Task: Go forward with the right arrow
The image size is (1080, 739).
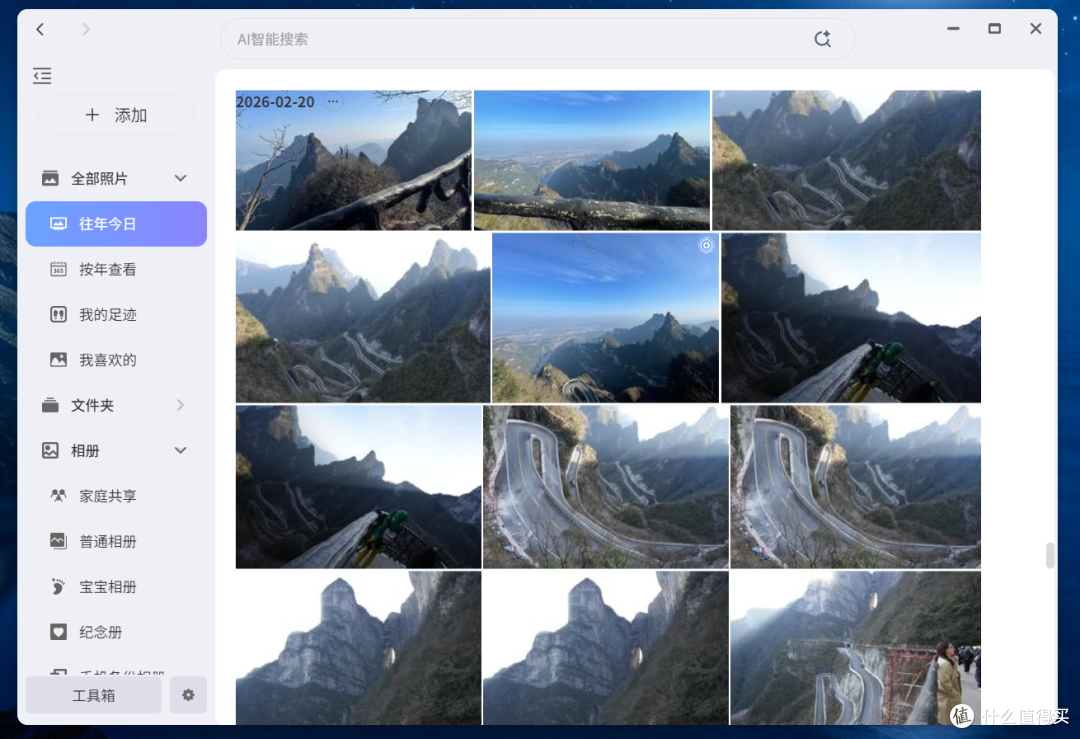Action: point(85,29)
